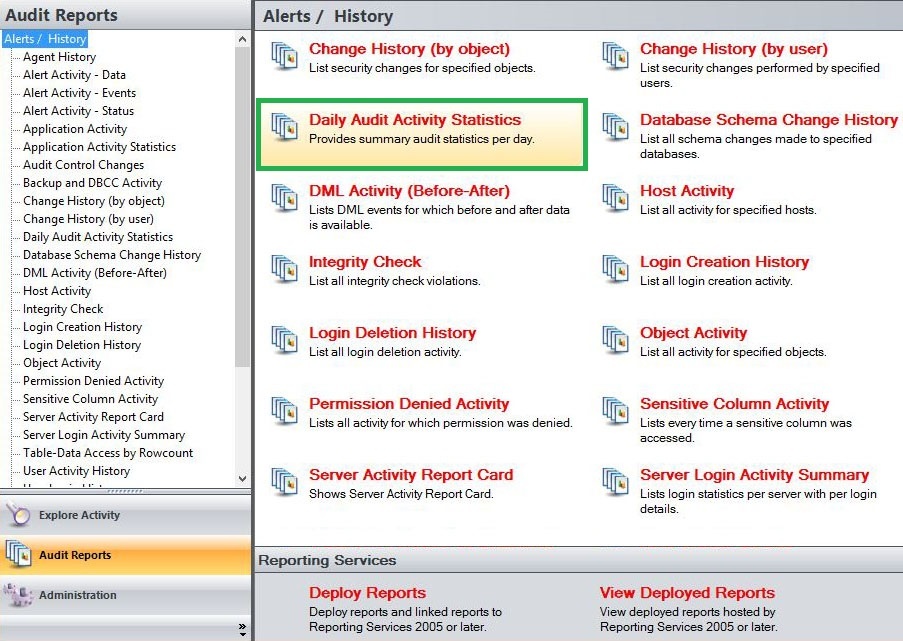The width and height of the screenshot is (903, 641).
Task: Select Alerts / History tree root
Action: pos(45,39)
